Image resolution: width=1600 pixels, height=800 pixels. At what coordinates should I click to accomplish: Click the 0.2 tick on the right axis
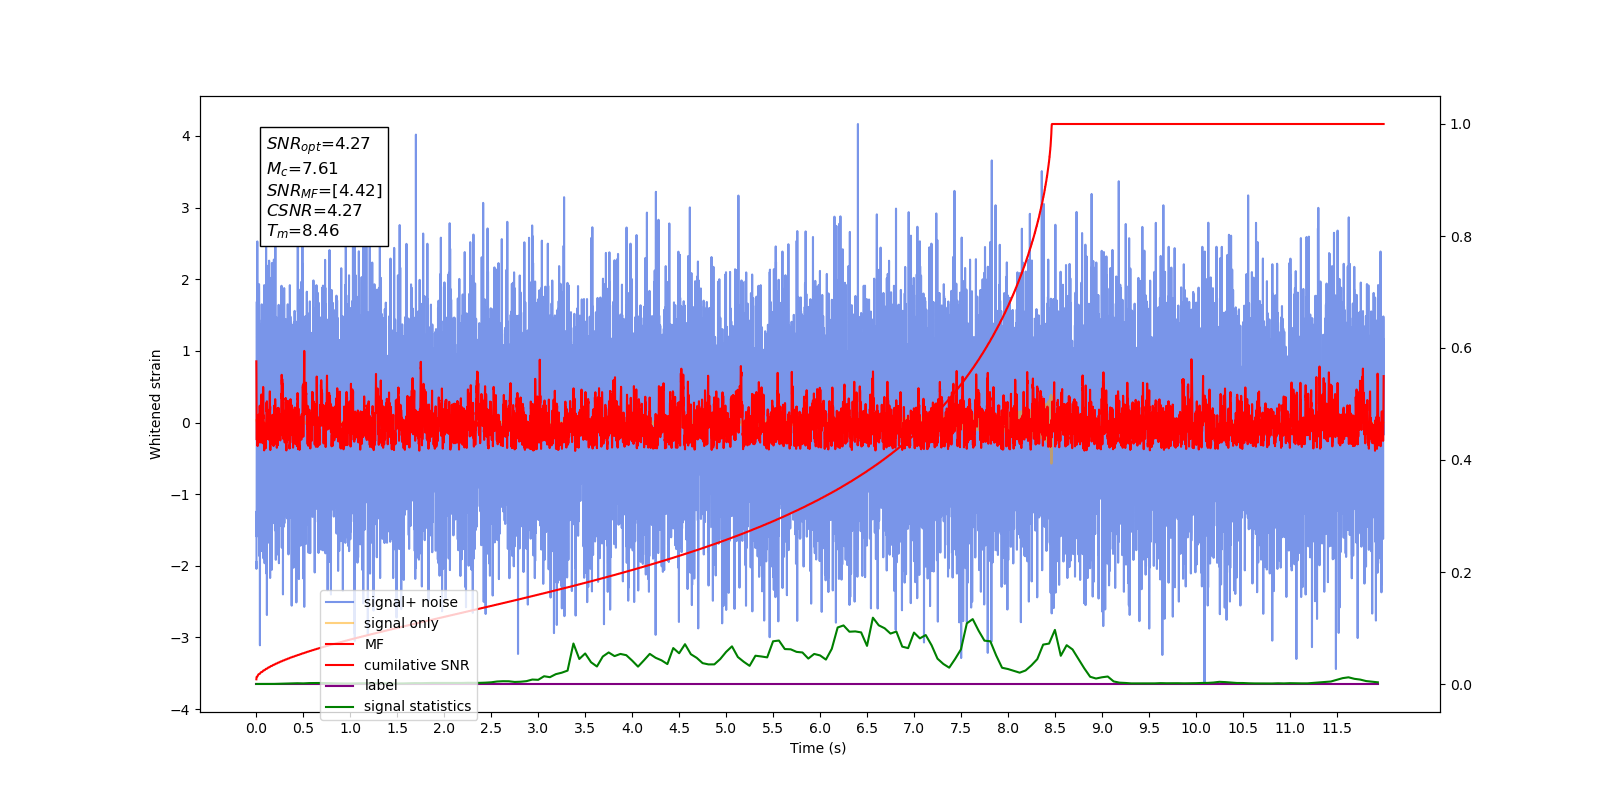click(1460, 573)
